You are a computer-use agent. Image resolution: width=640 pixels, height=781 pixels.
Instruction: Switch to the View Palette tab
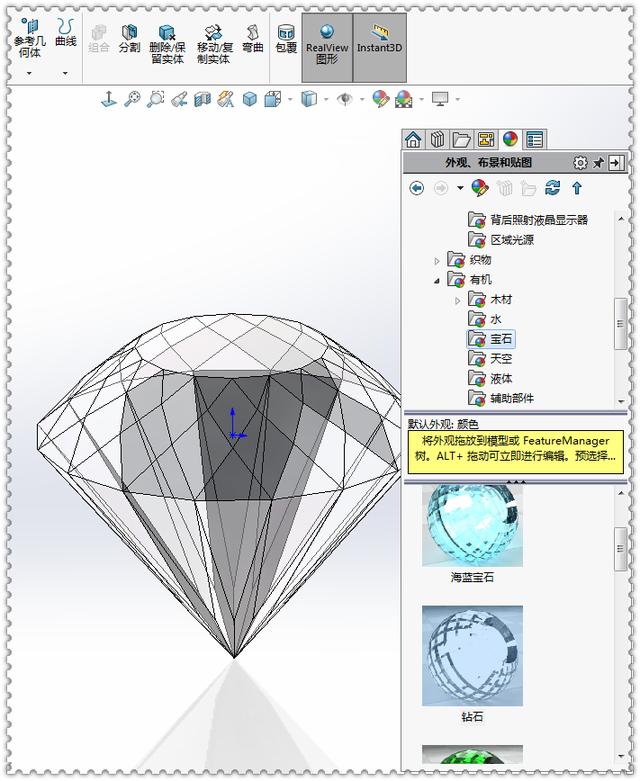point(486,140)
